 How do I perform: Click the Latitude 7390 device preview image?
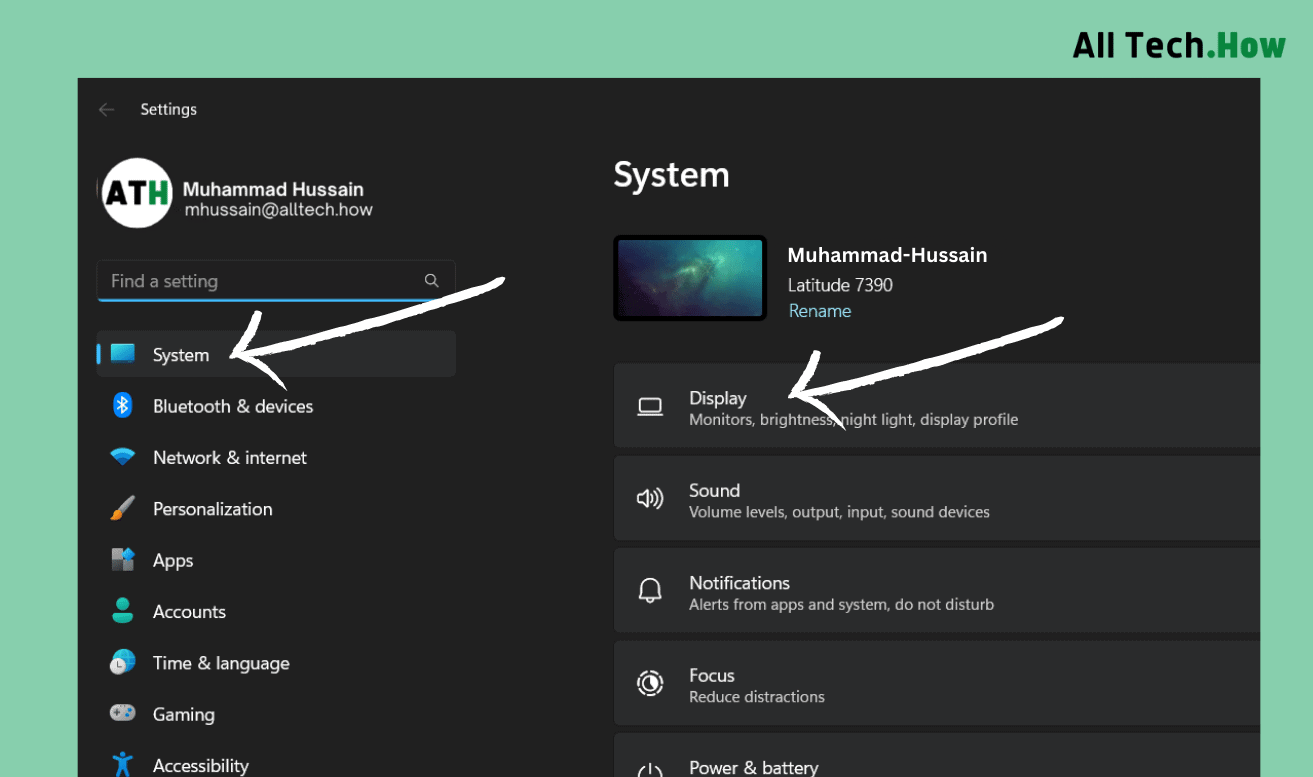pyautogui.click(x=689, y=277)
